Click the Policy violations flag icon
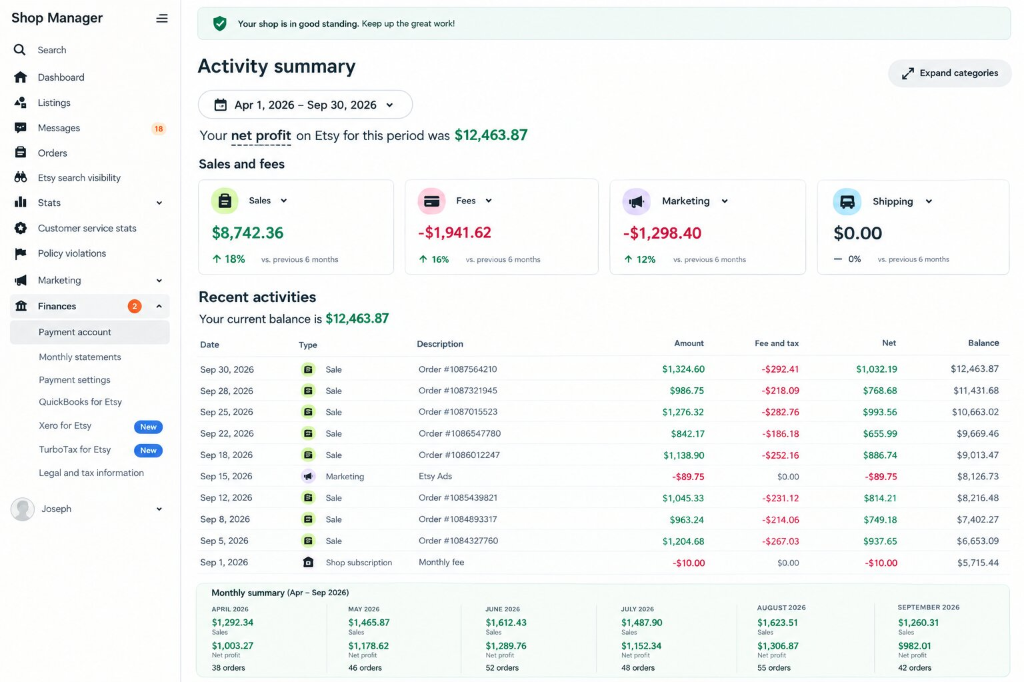The image size is (1024, 682). click(20, 253)
